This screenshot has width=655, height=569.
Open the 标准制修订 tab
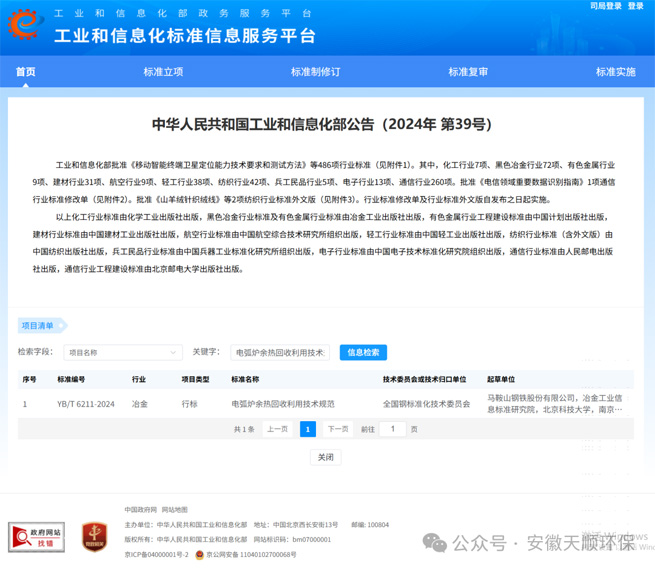pos(315,72)
